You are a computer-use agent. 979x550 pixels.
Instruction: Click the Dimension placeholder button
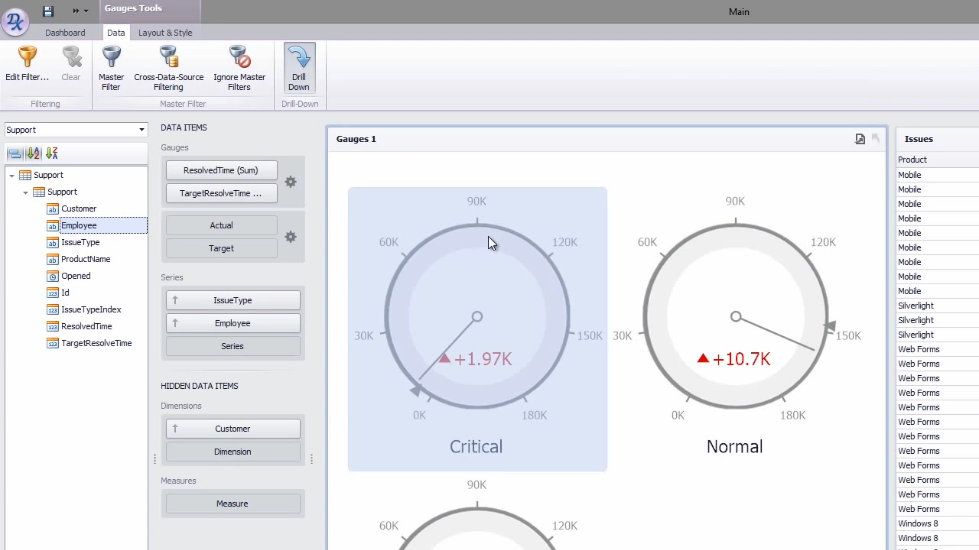pyautogui.click(x=233, y=452)
